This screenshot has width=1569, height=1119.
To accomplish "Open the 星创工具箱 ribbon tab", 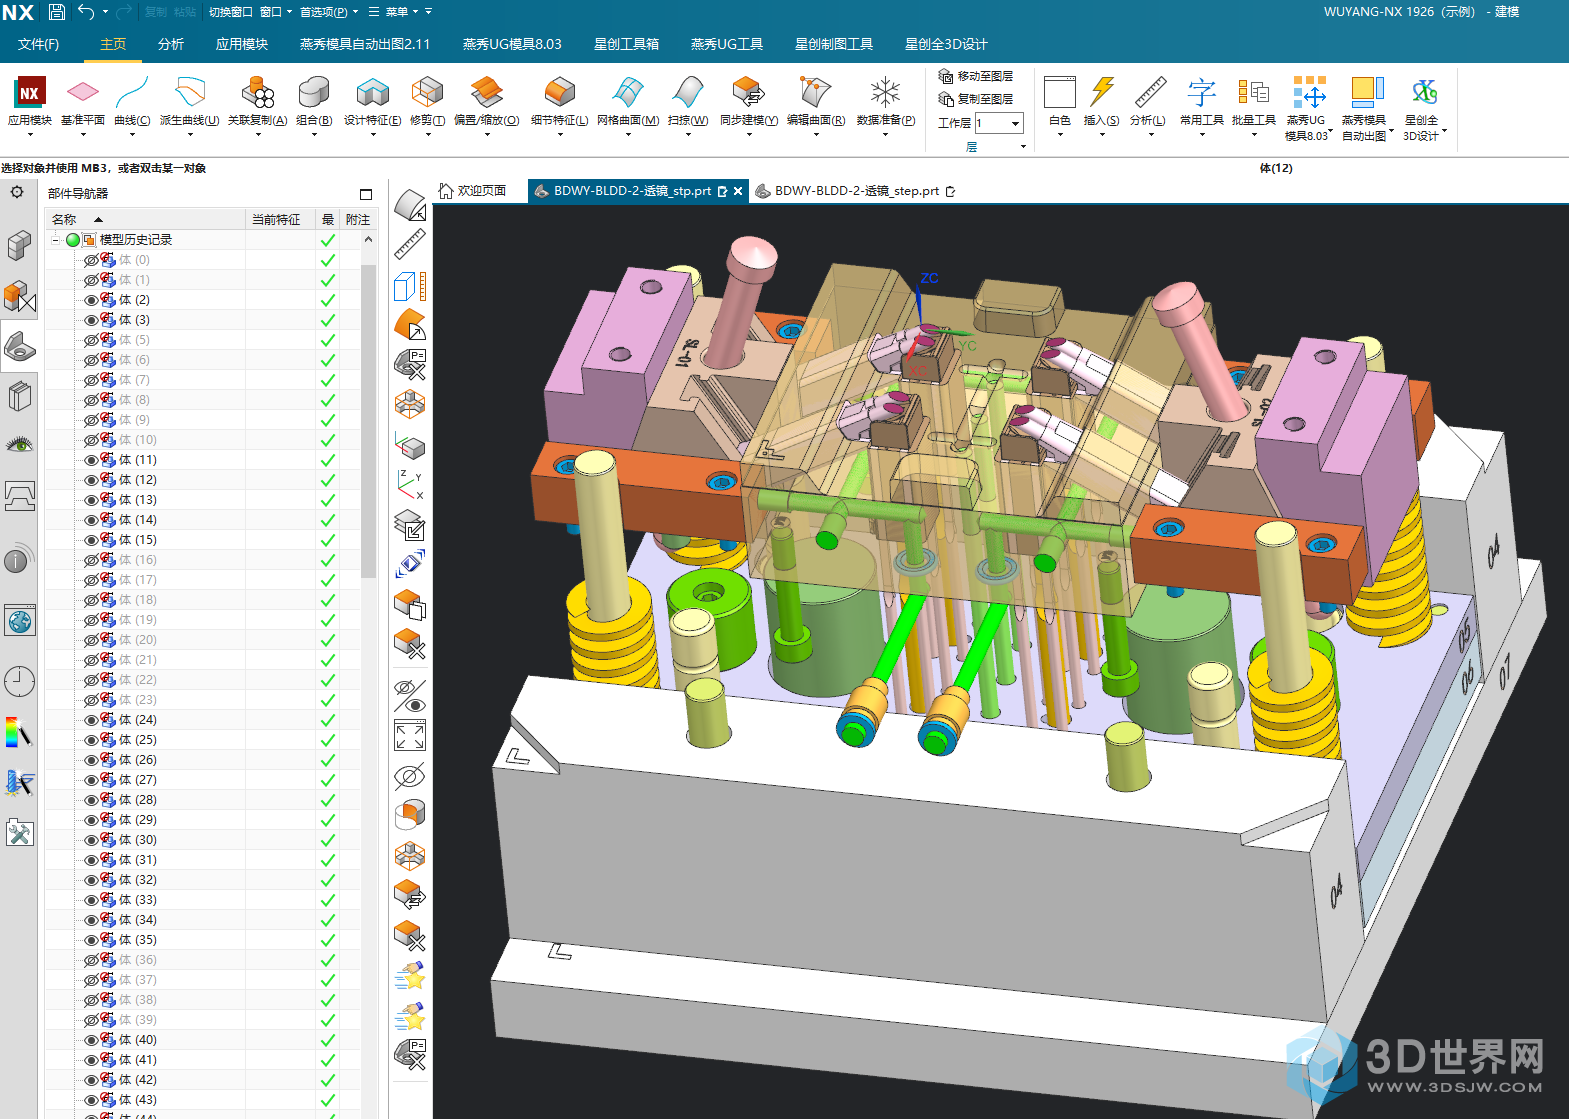I will click(x=627, y=44).
